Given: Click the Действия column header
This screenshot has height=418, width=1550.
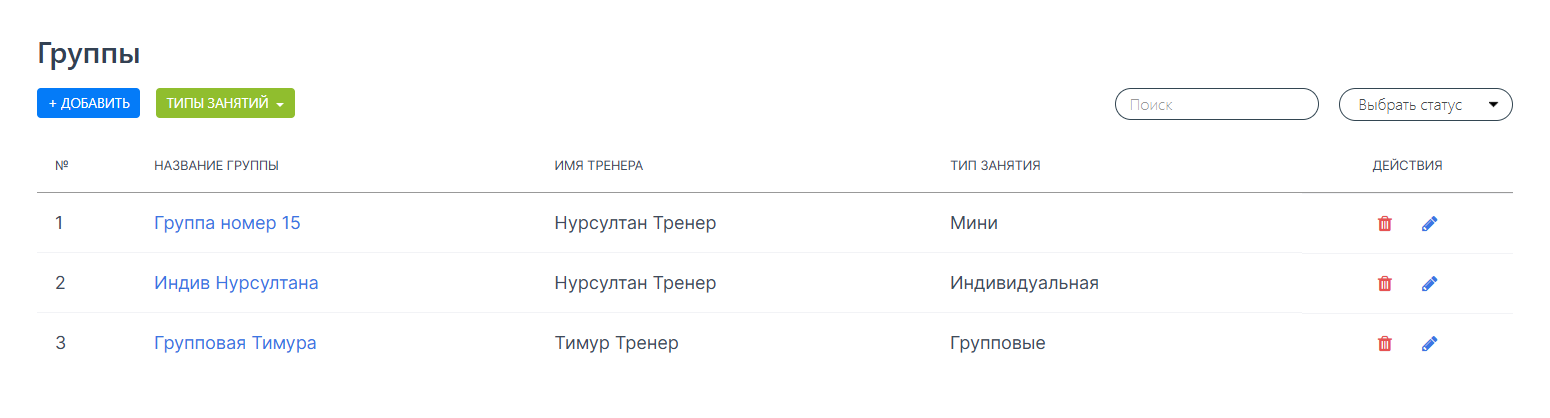Looking at the screenshot, I should tap(1407, 165).
